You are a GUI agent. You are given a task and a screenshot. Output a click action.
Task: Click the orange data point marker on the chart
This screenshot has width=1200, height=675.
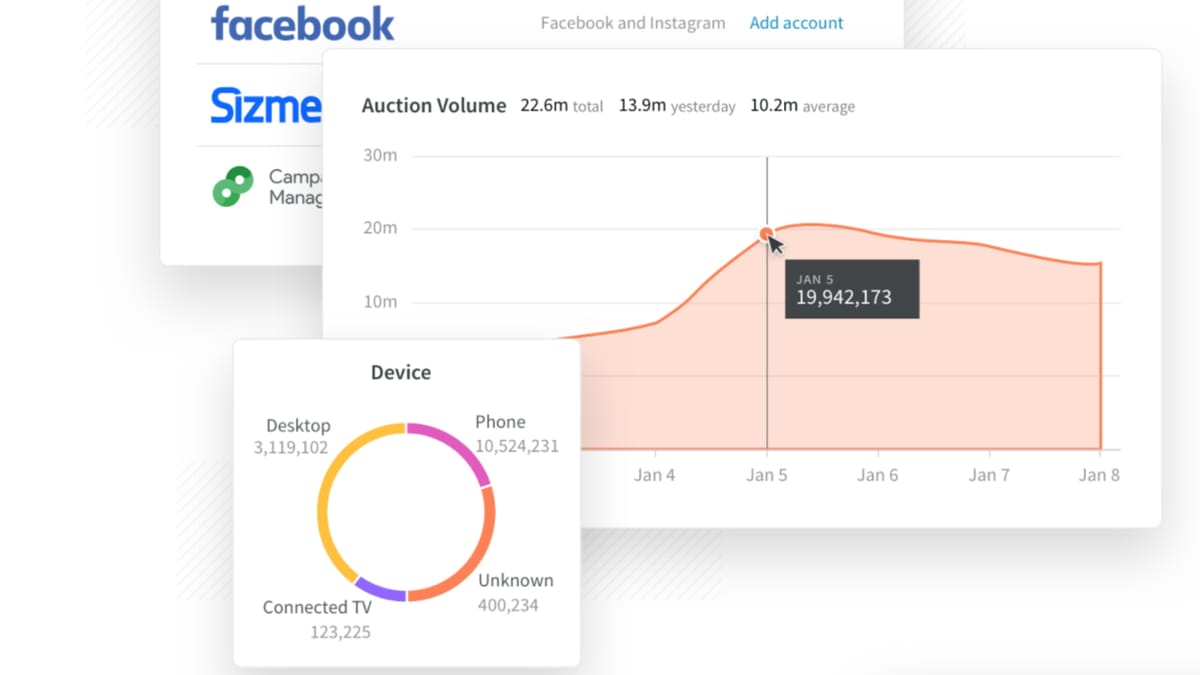[767, 235]
